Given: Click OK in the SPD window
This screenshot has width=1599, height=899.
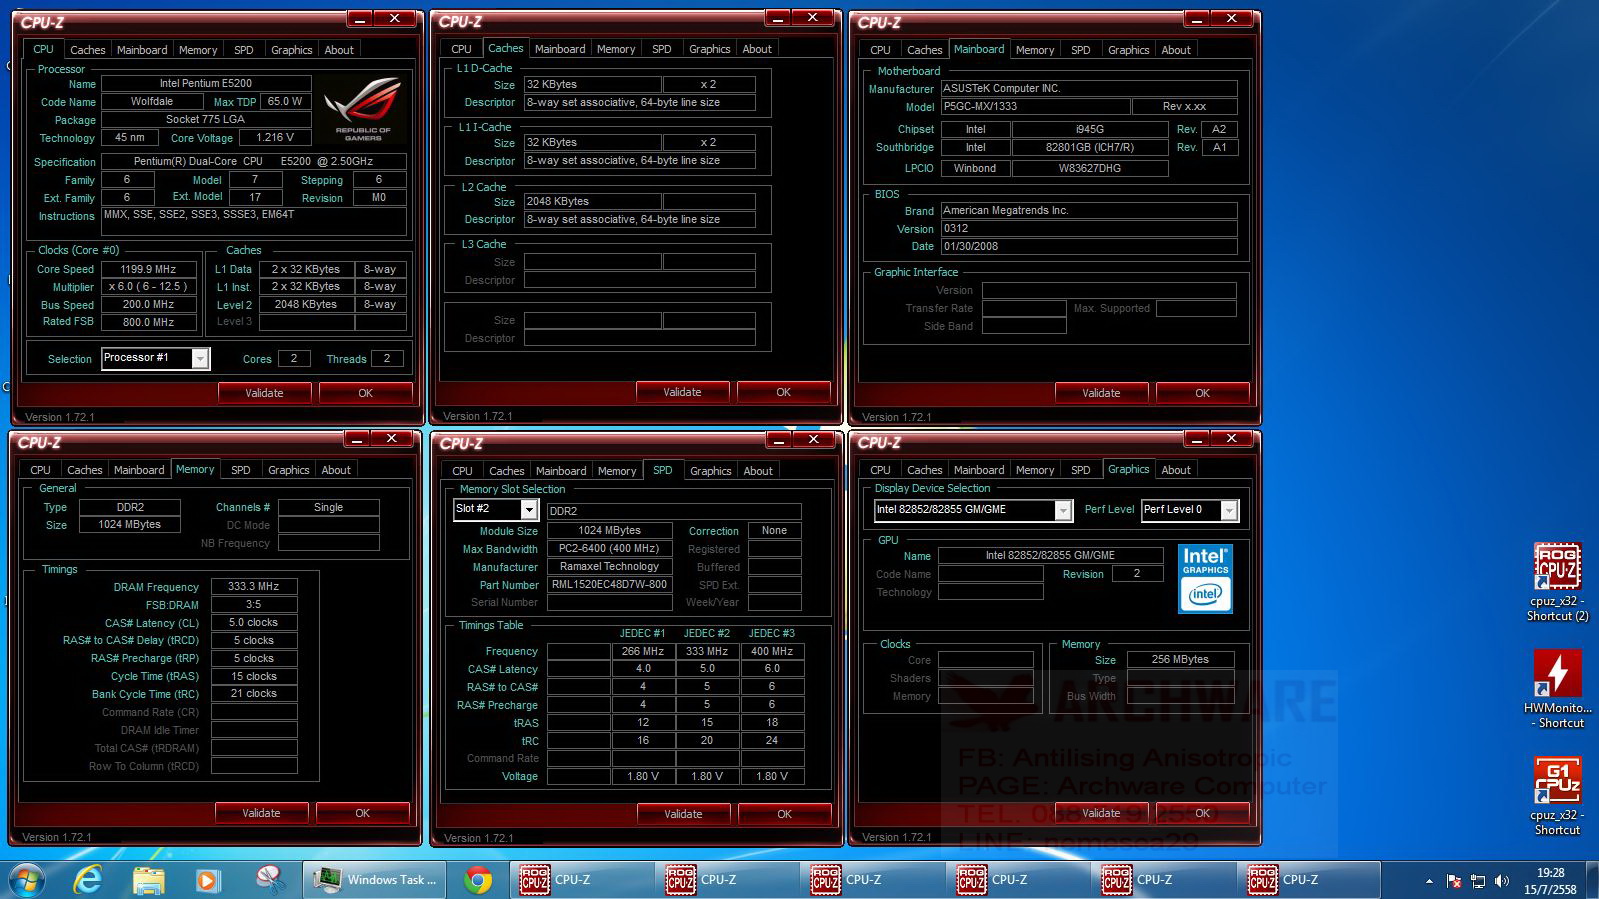Looking at the screenshot, I should coord(784,814).
